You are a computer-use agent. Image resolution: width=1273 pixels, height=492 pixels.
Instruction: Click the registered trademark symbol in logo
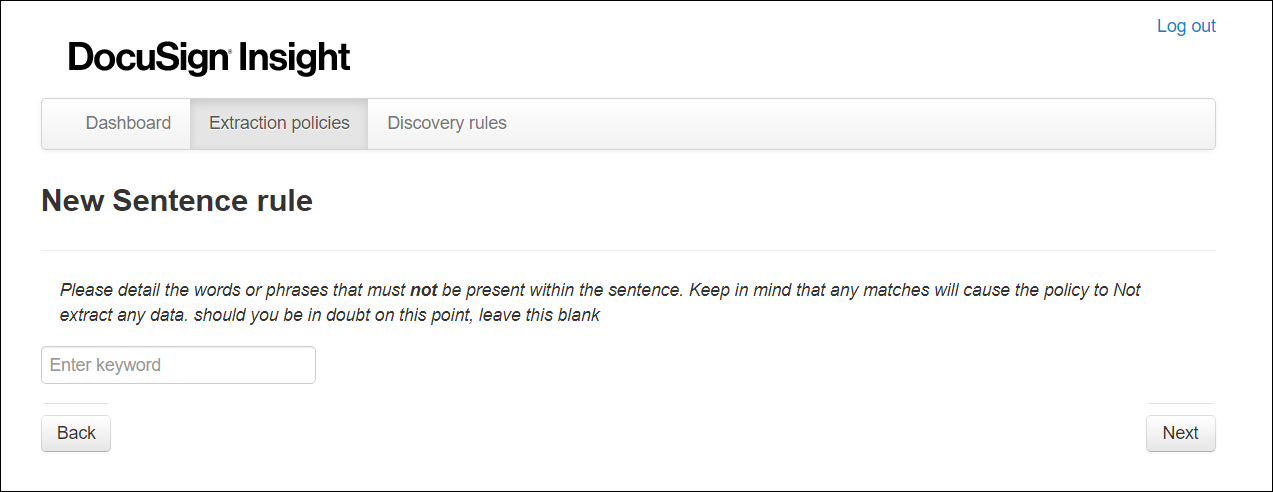[233, 50]
